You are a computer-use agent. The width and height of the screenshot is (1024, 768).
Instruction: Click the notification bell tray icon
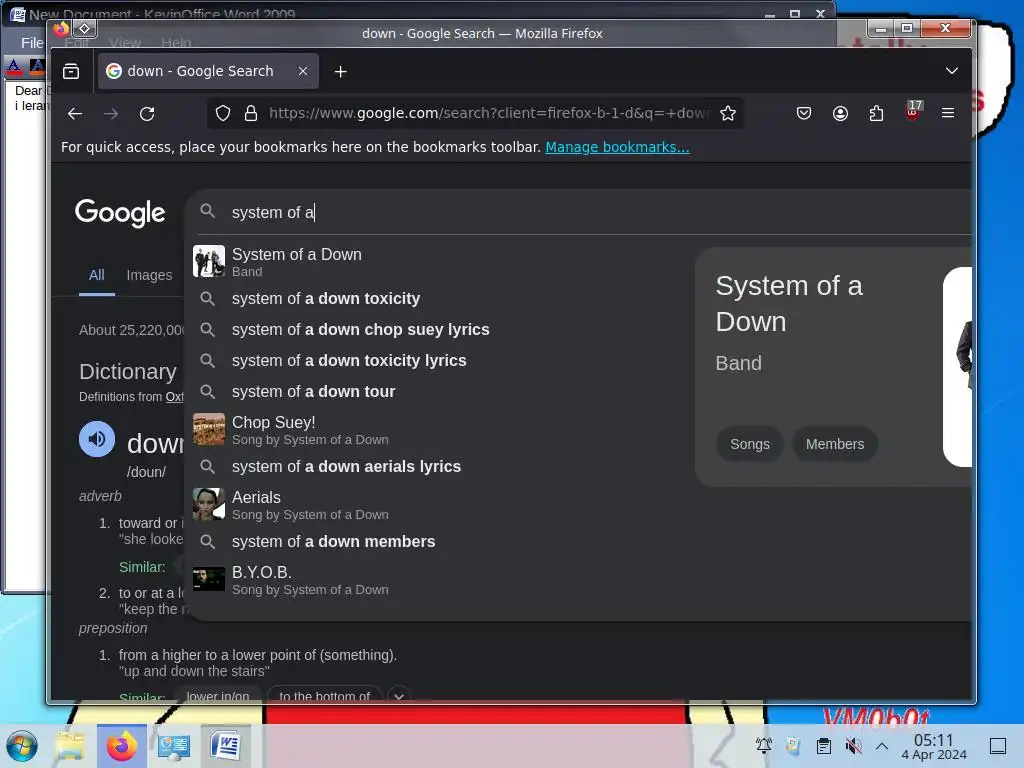click(763, 745)
